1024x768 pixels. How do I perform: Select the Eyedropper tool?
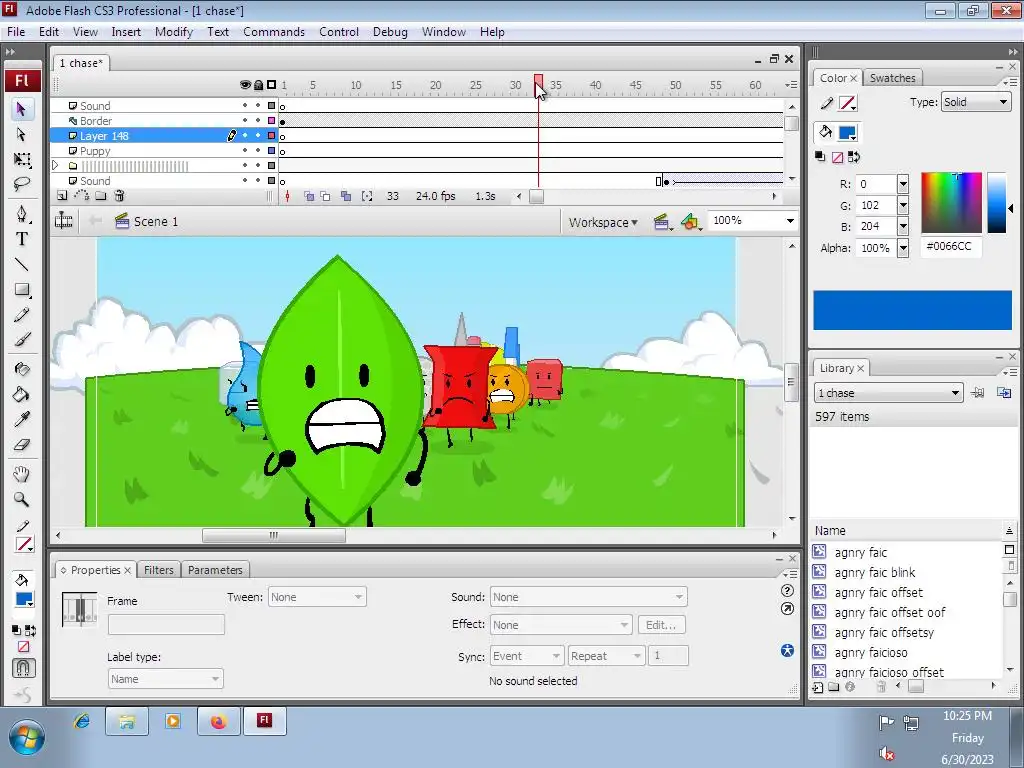22,419
